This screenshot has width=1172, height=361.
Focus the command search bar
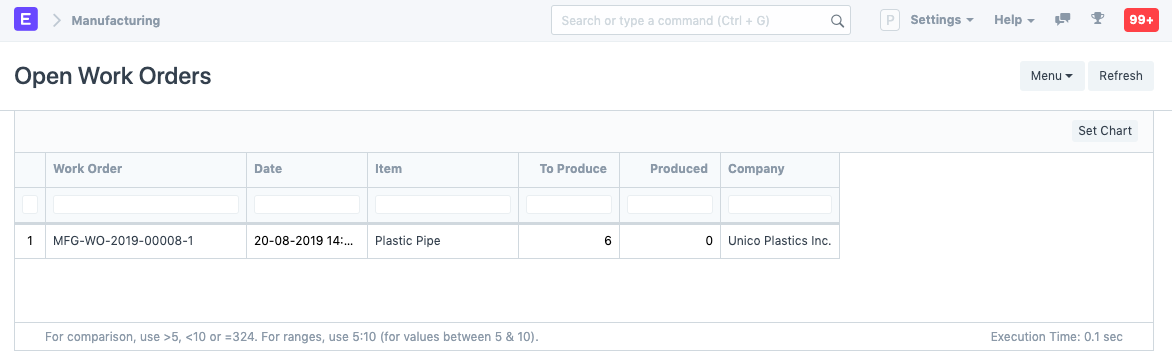click(x=701, y=20)
